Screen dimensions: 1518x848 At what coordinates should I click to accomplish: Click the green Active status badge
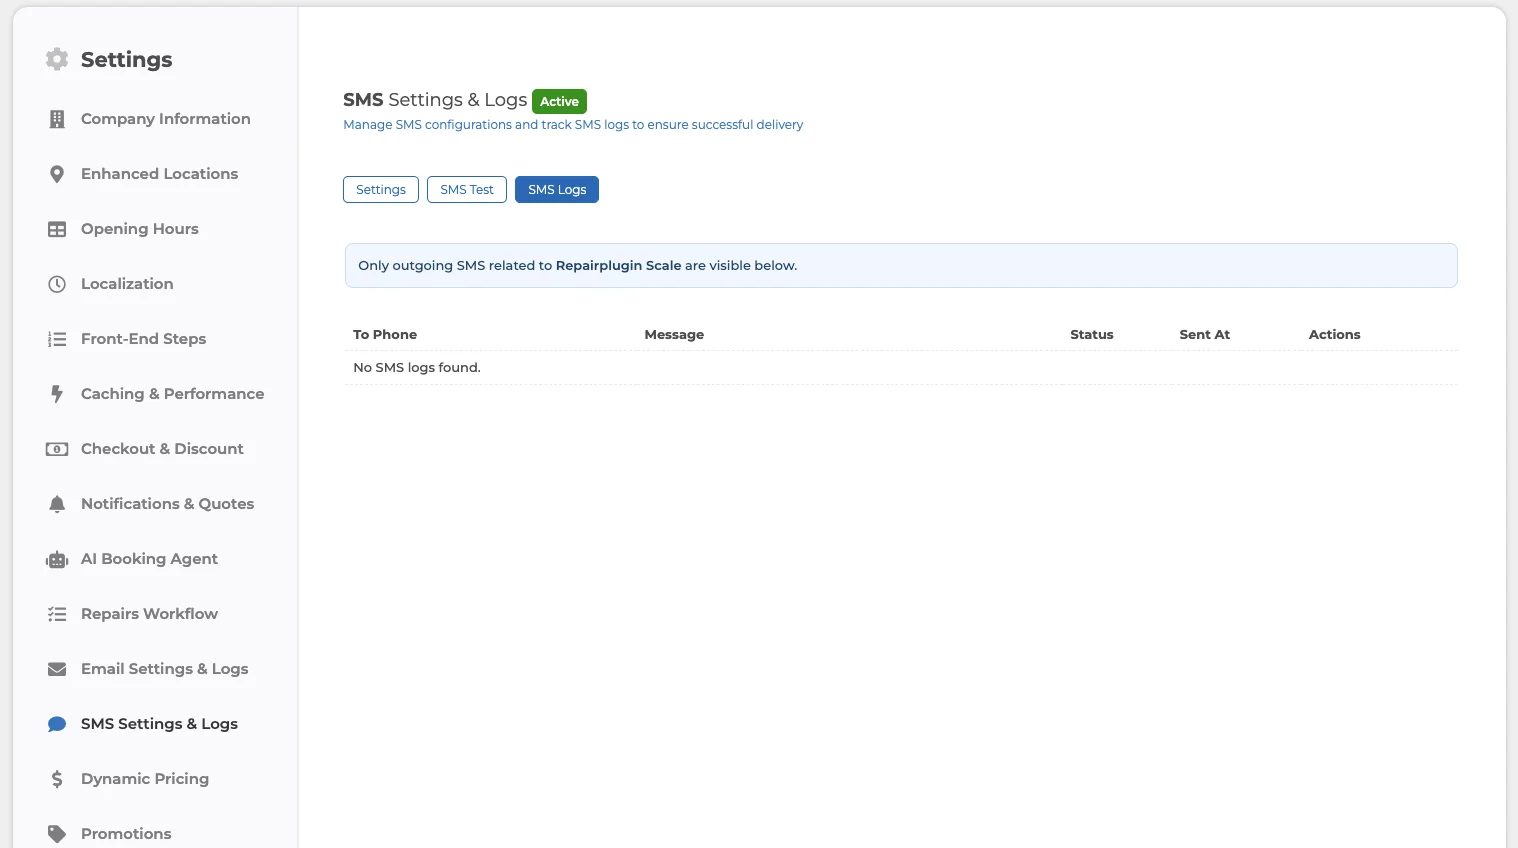(x=559, y=101)
